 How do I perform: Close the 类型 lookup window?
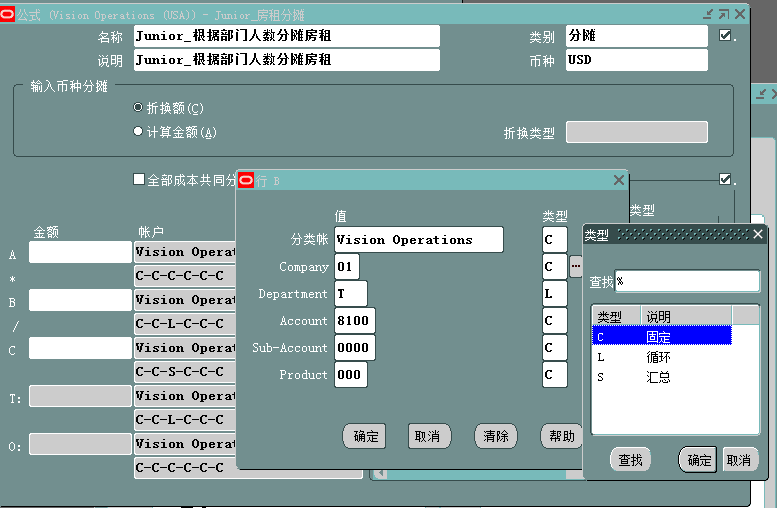pyautogui.click(x=758, y=234)
